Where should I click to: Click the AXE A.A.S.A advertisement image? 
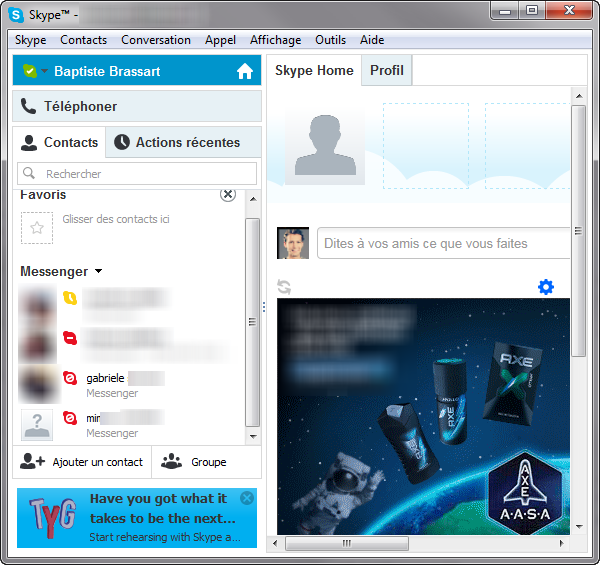423,417
